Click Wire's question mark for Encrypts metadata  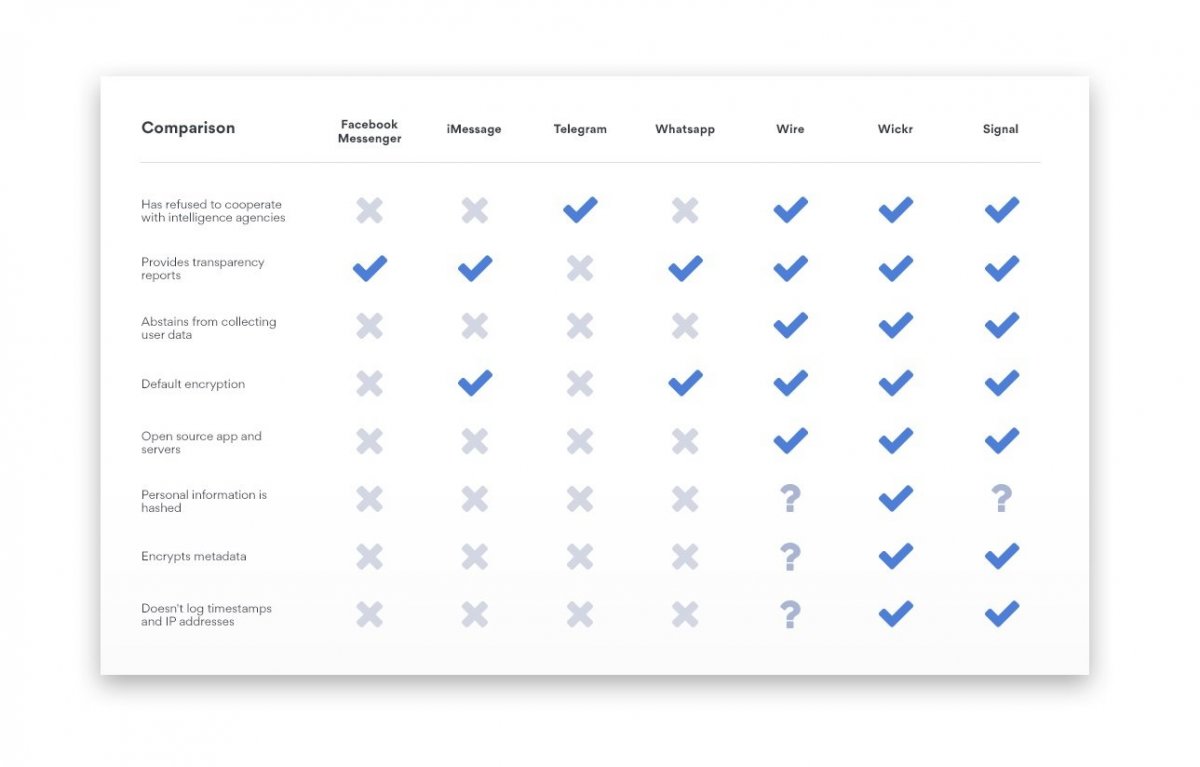tap(790, 556)
